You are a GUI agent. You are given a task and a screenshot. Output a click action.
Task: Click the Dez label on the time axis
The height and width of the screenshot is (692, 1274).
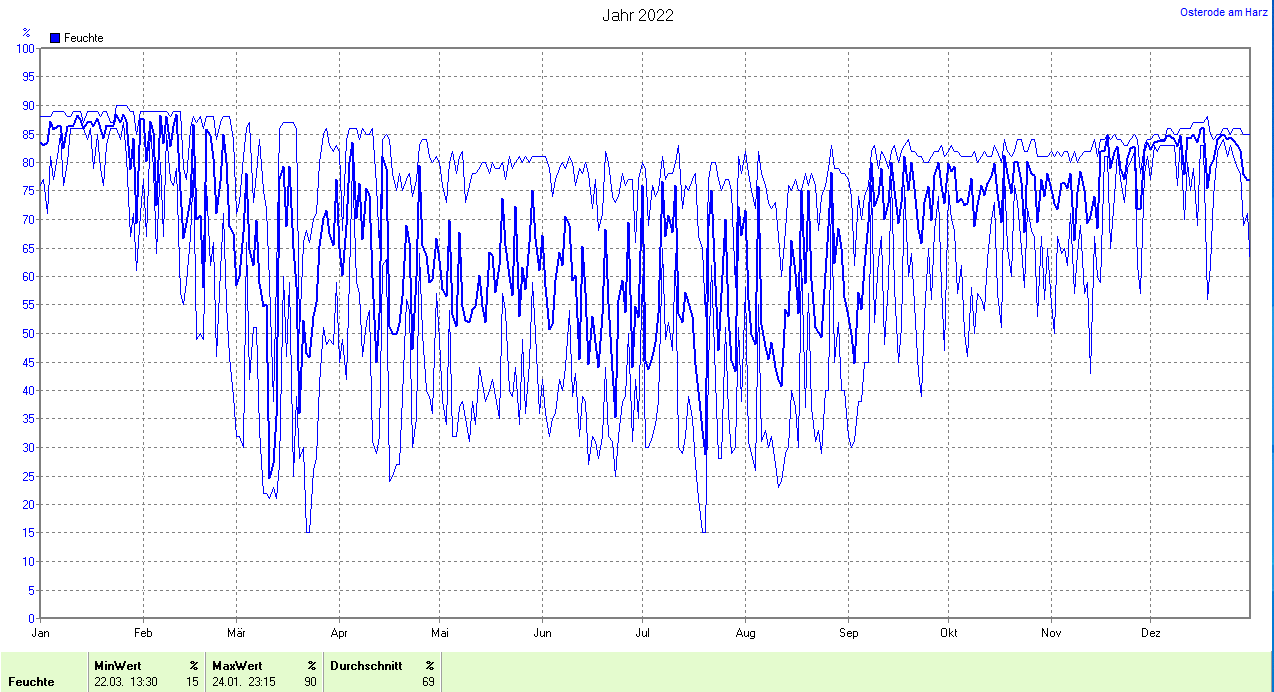1151,633
